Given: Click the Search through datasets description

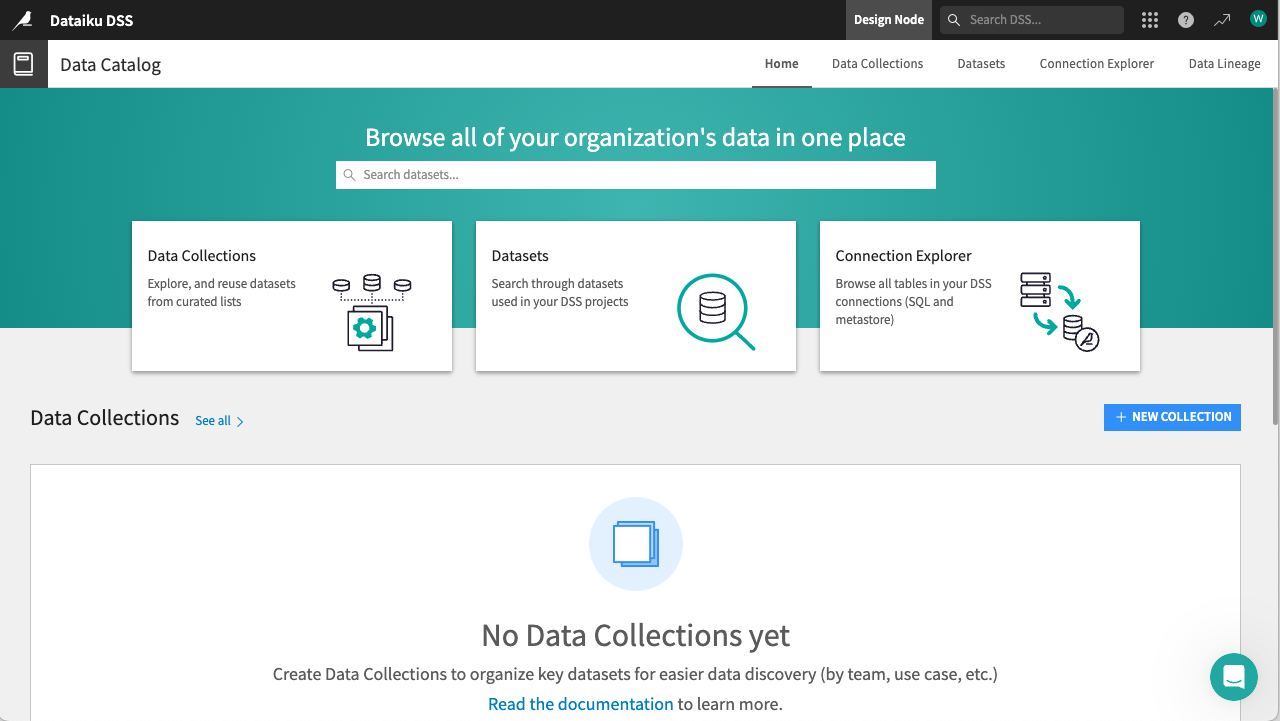Looking at the screenshot, I should (560, 293).
